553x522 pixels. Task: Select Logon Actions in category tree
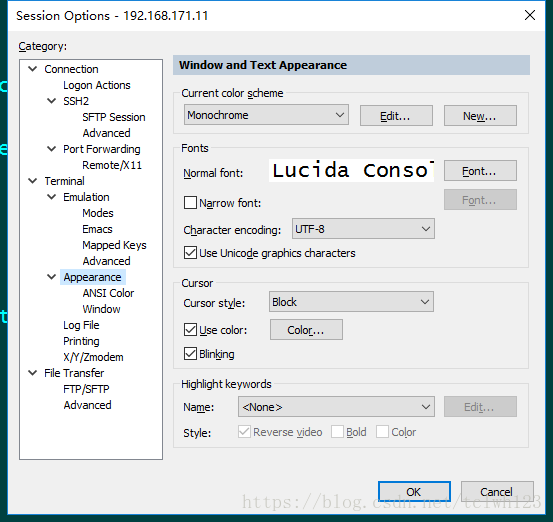click(97, 85)
